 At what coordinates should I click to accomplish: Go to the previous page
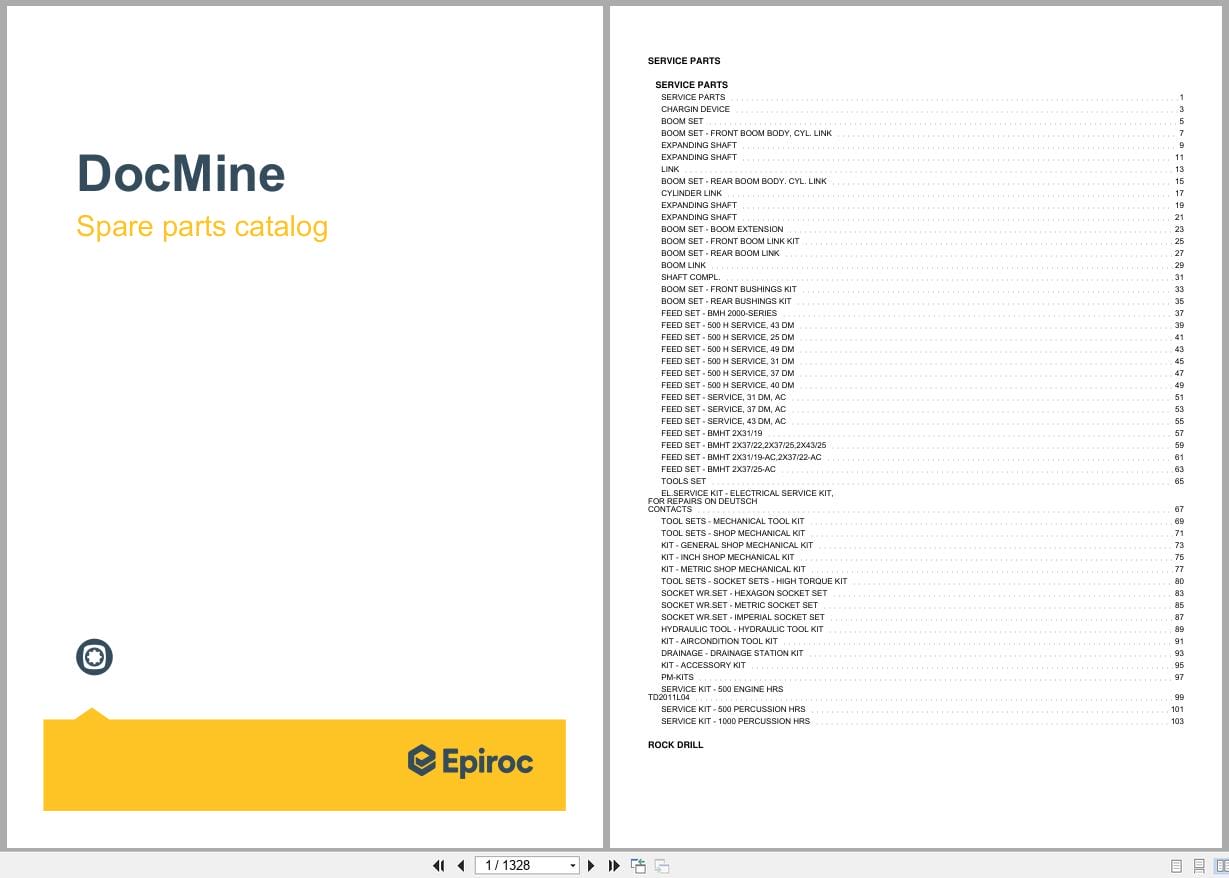(461, 866)
